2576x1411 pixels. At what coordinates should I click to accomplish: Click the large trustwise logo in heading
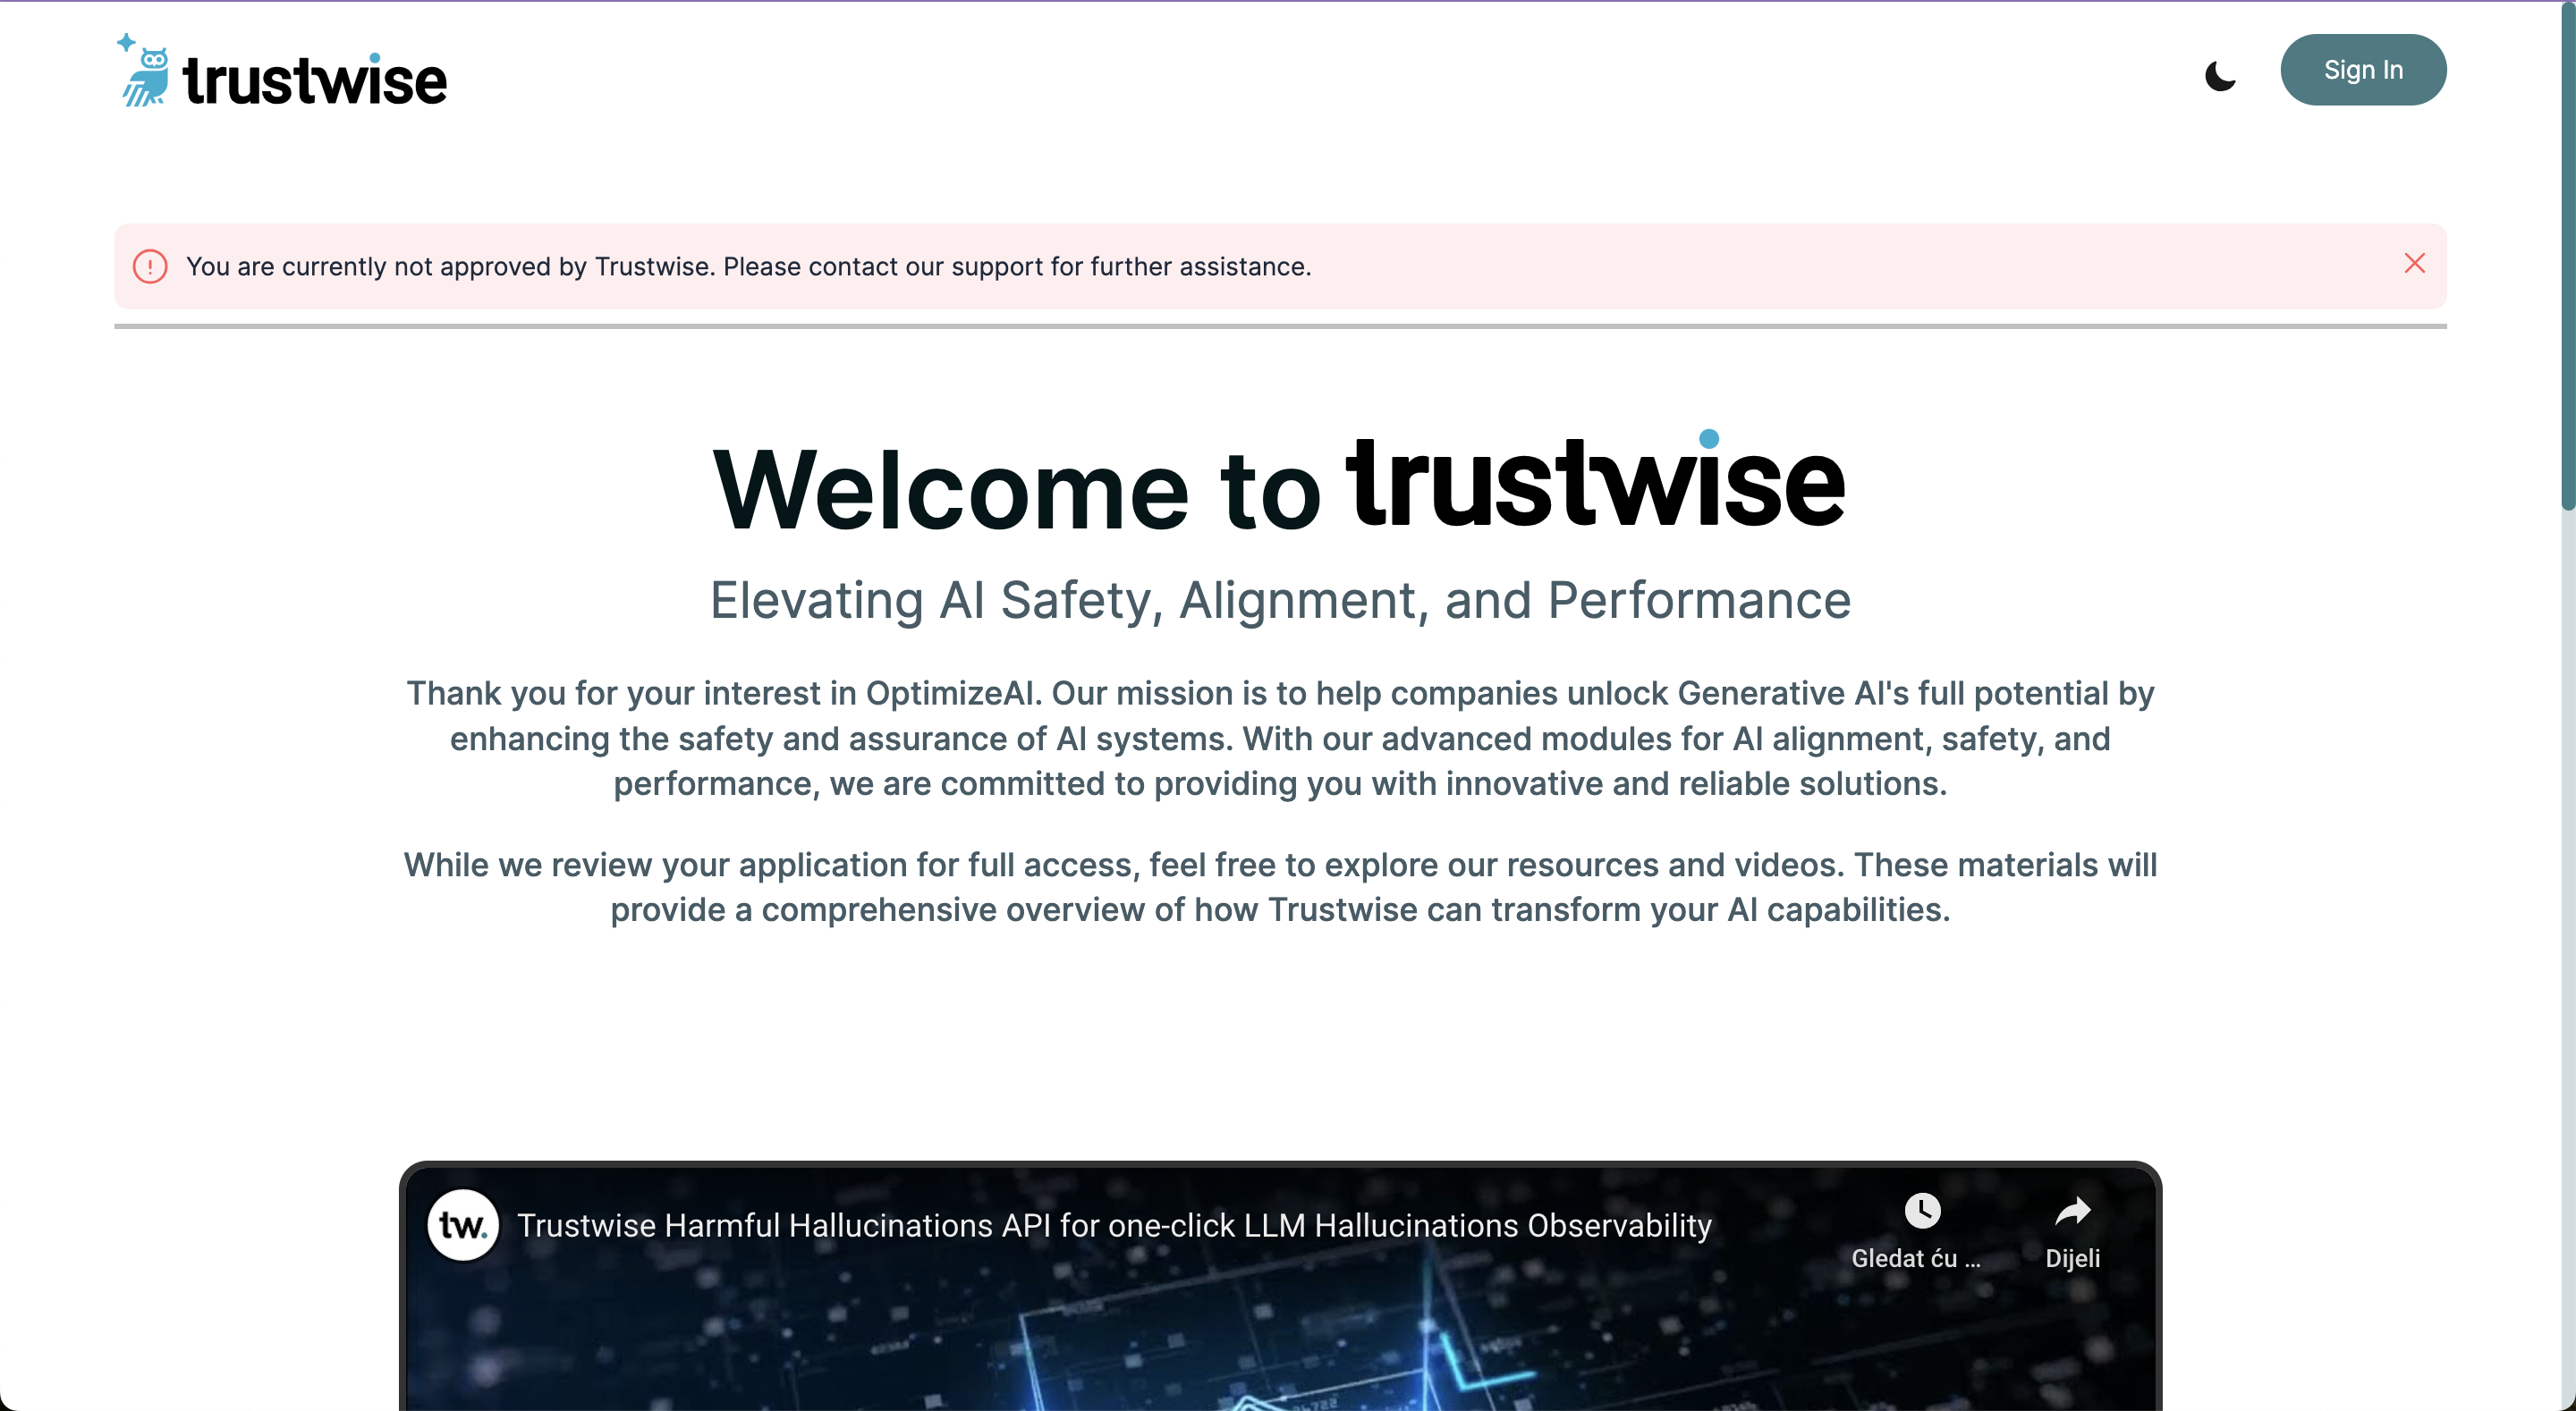point(1596,480)
